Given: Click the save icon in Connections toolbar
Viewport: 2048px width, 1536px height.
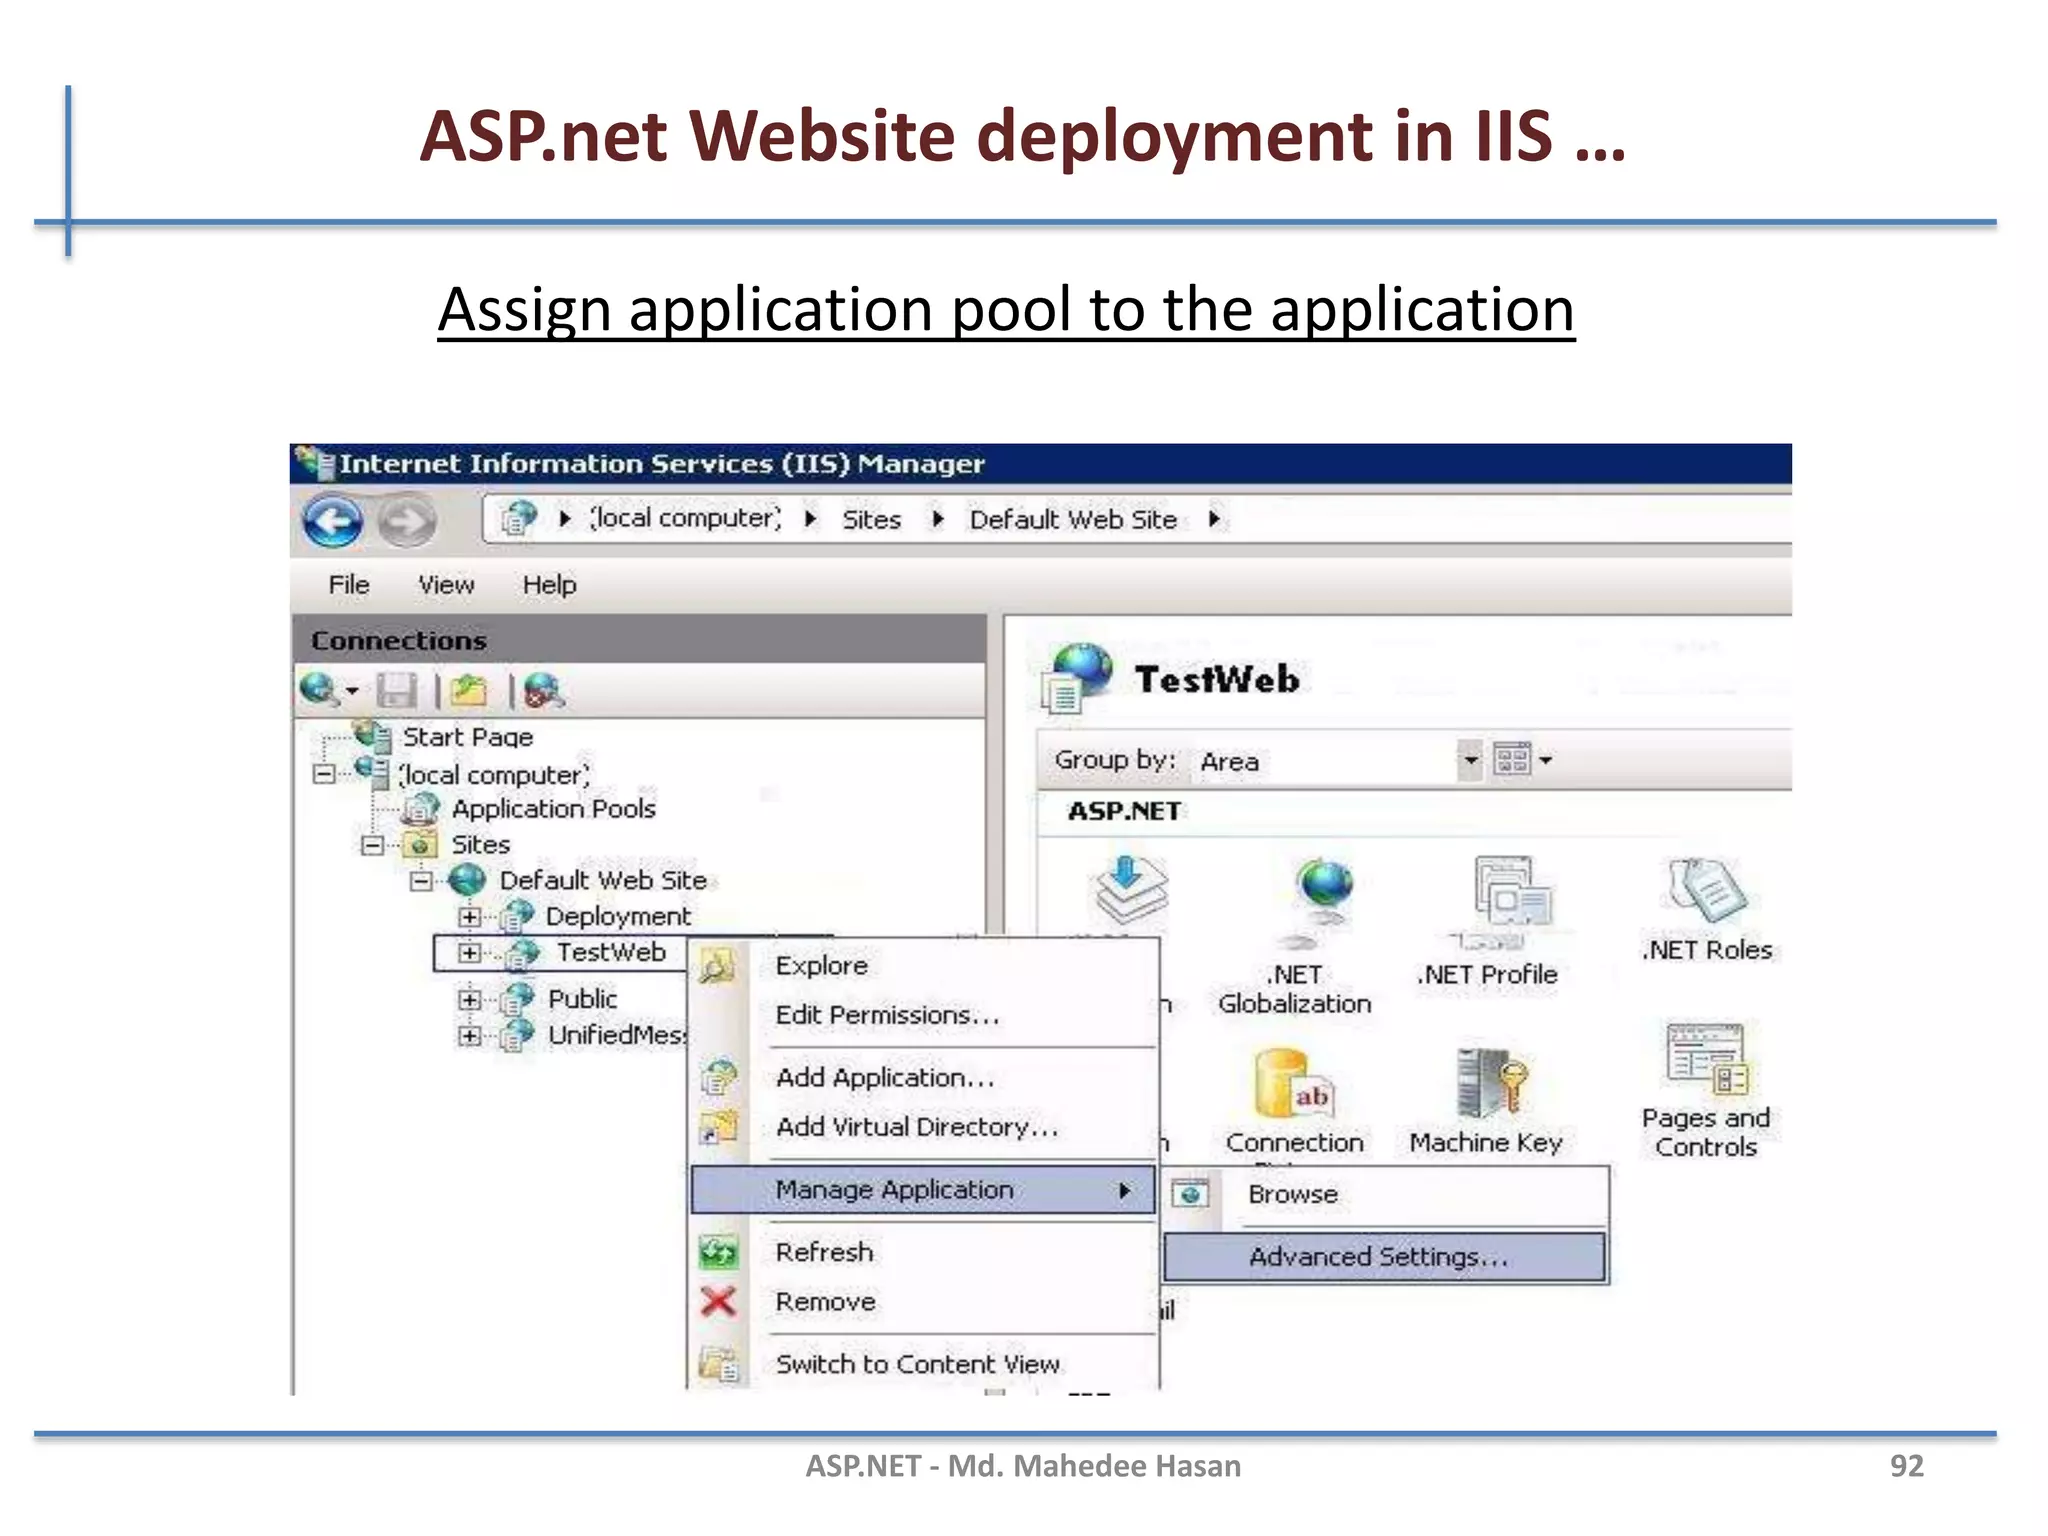Looking at the screenshot, I should click(x=397, y=691).
